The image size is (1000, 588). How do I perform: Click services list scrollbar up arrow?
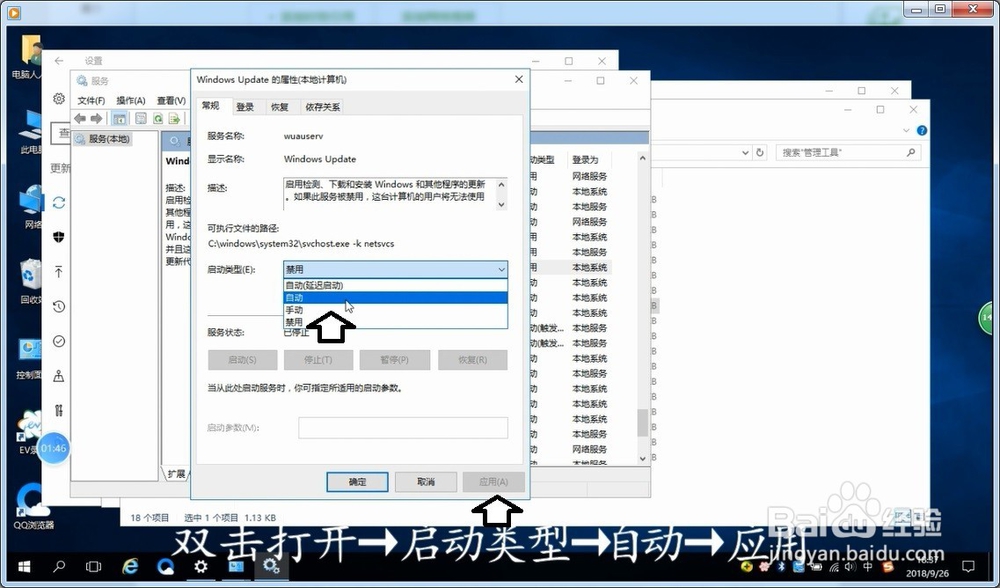tap(642, 158)
